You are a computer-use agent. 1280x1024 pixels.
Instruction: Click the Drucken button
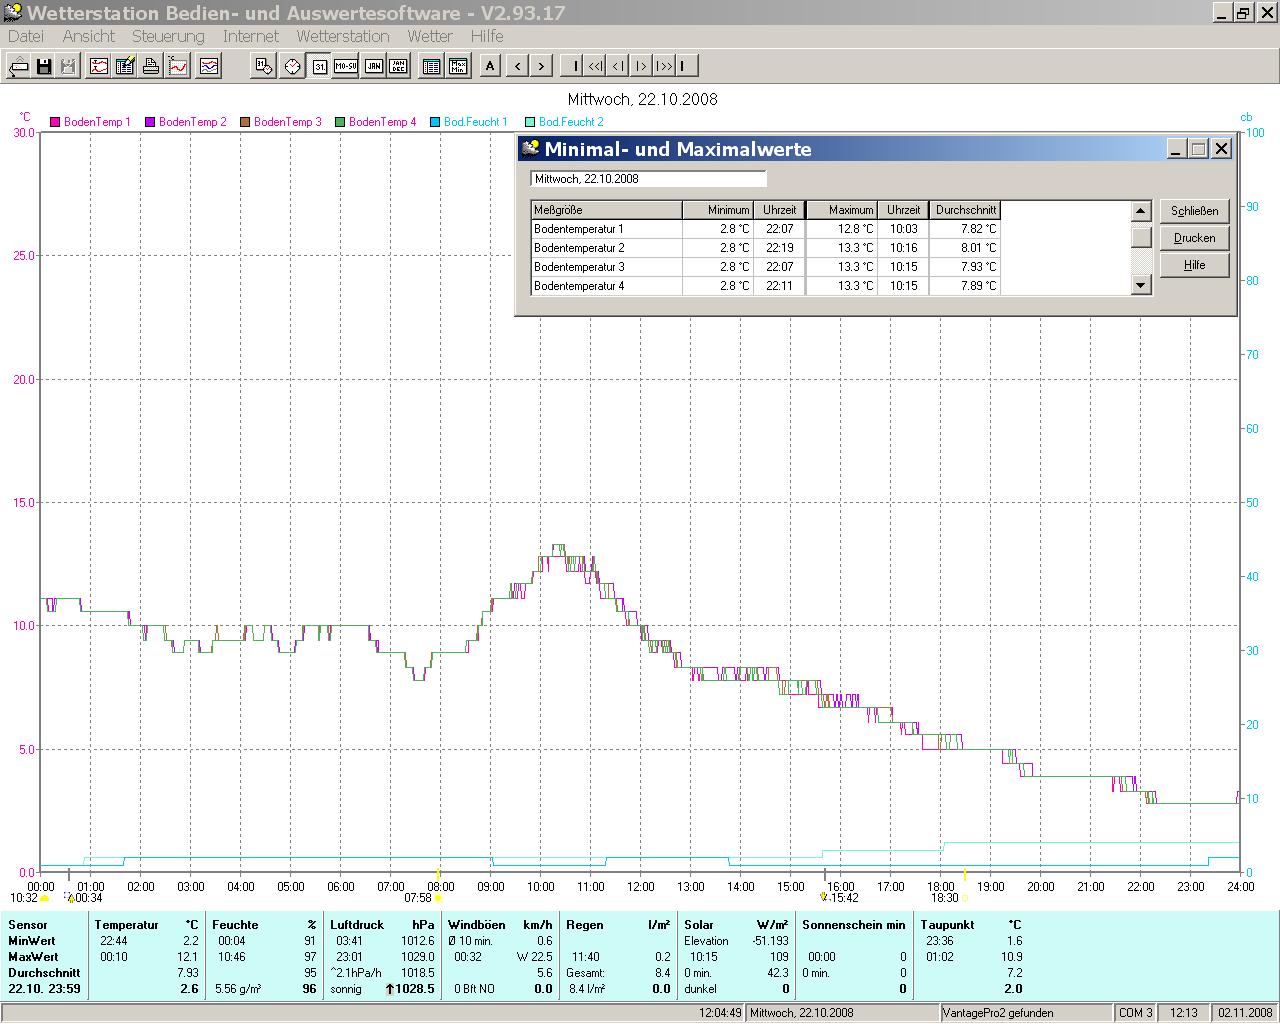(1194, 238)
